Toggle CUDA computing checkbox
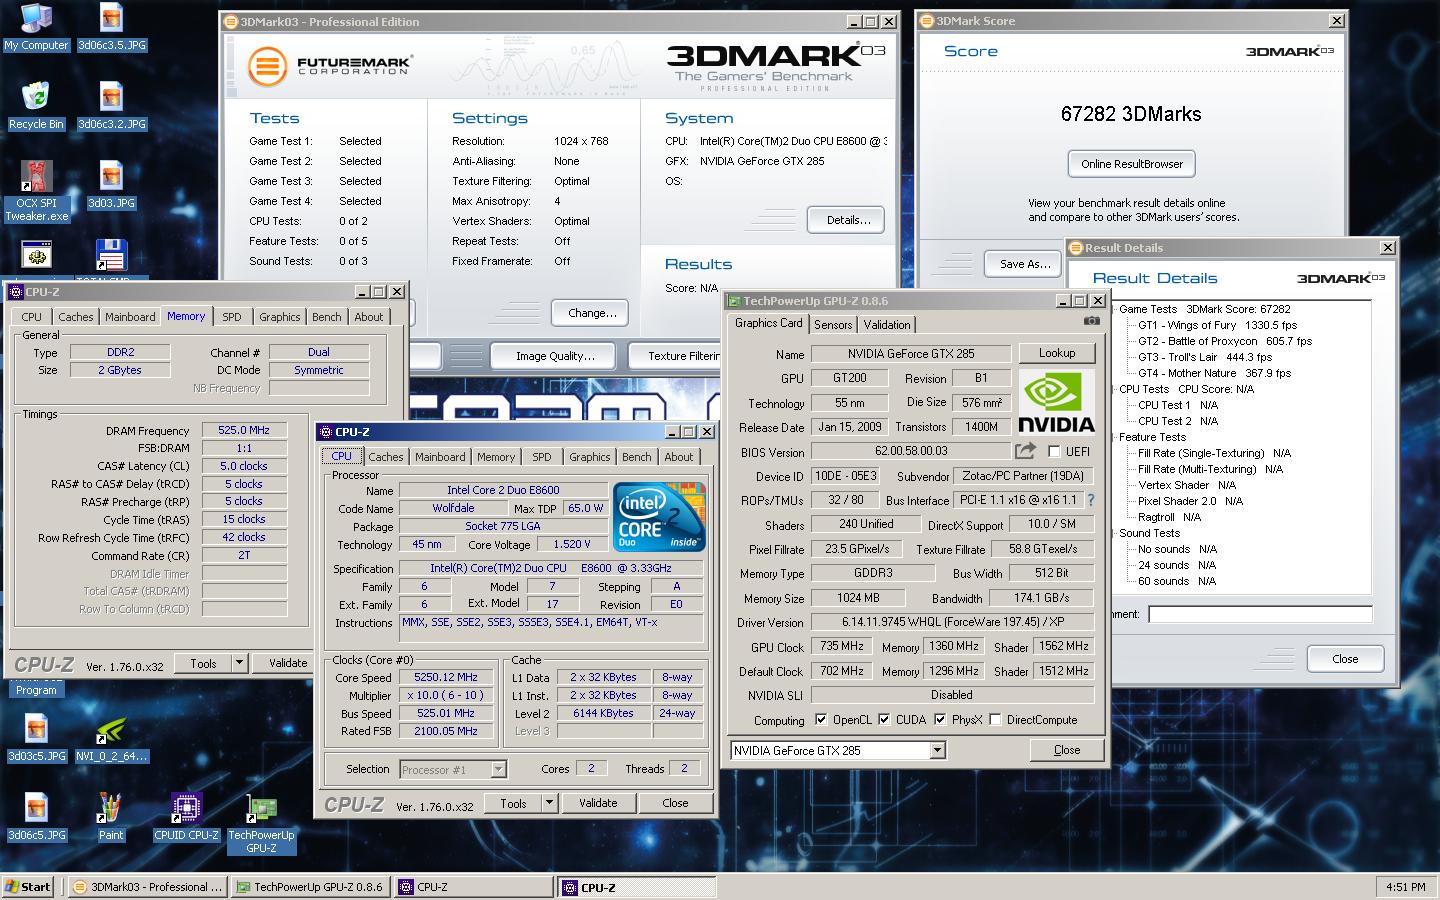 click(884, 719)
